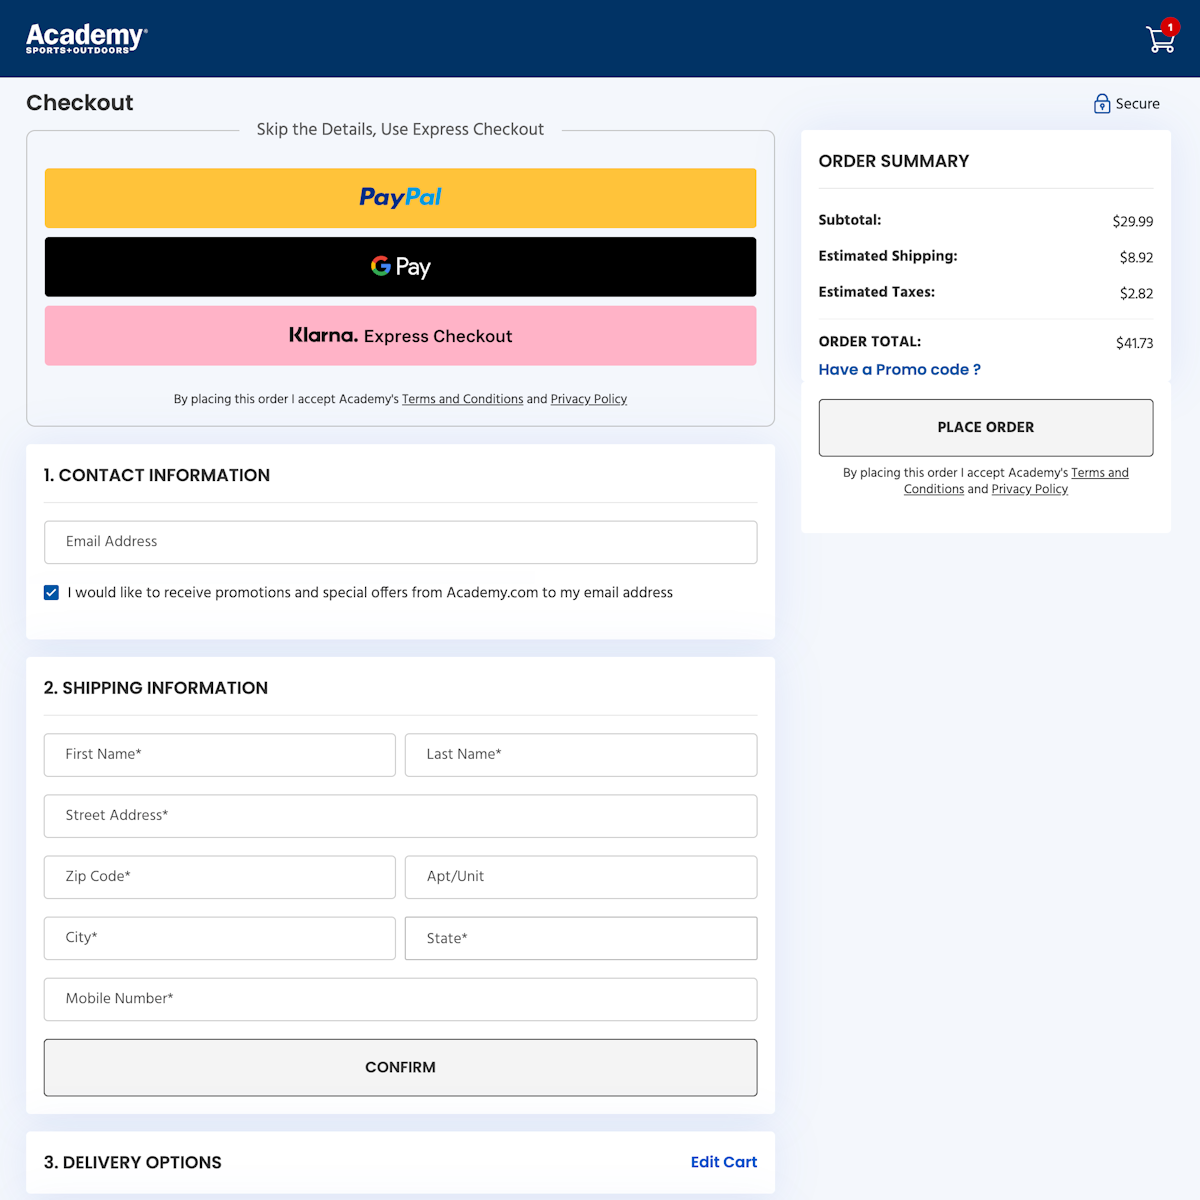Expand the Have a Promo code section
This screenshot has width=1200, height=1200.
click(x=899, y=370)
